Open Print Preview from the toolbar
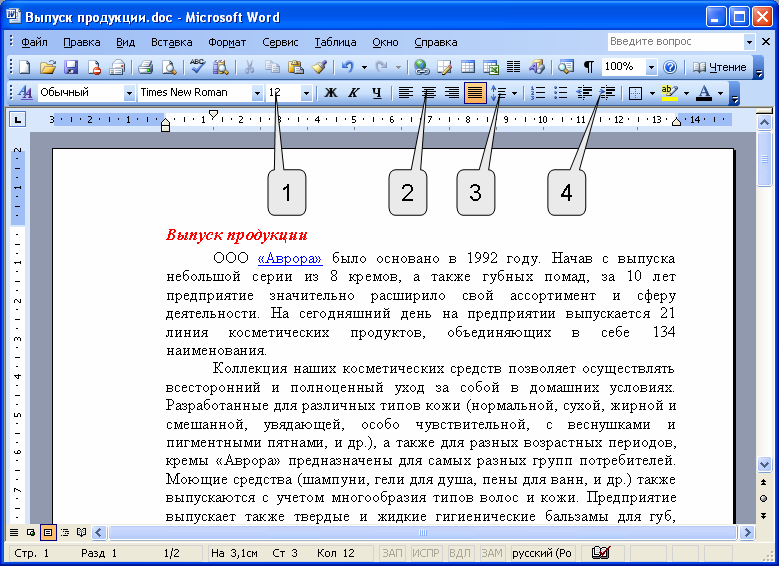The width and height of the screenshot is (779, 566). (169, 67)
